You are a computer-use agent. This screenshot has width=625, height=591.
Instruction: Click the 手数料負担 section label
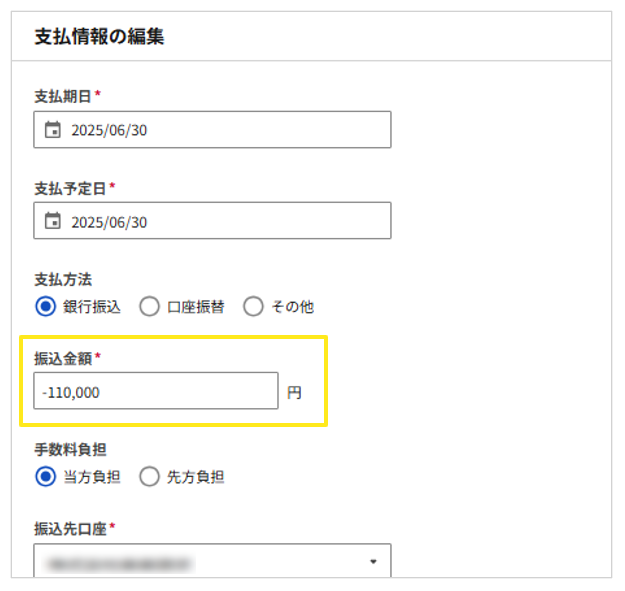point(70,450)
